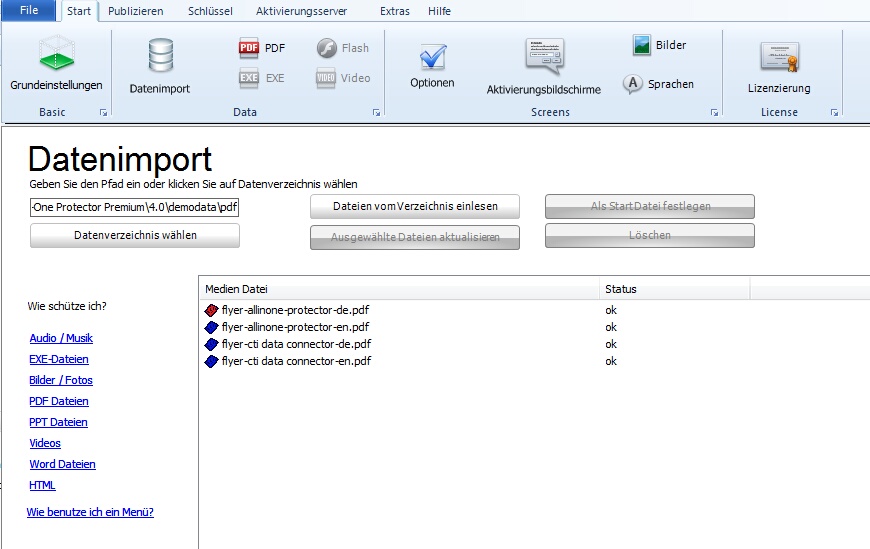
Task: Open the EXE-Dateien help link
Action: click(59, 359)
